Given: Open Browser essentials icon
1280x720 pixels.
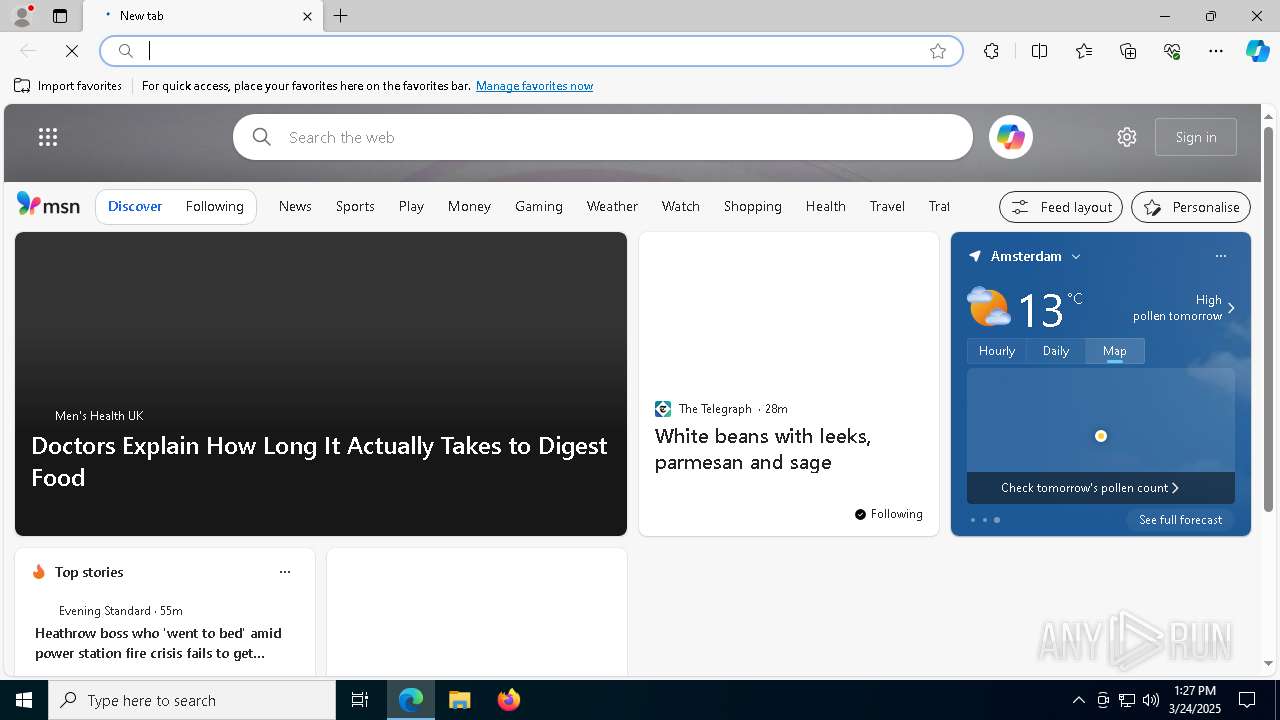Looking at the screenshot, I should [x=1172, y=51].
